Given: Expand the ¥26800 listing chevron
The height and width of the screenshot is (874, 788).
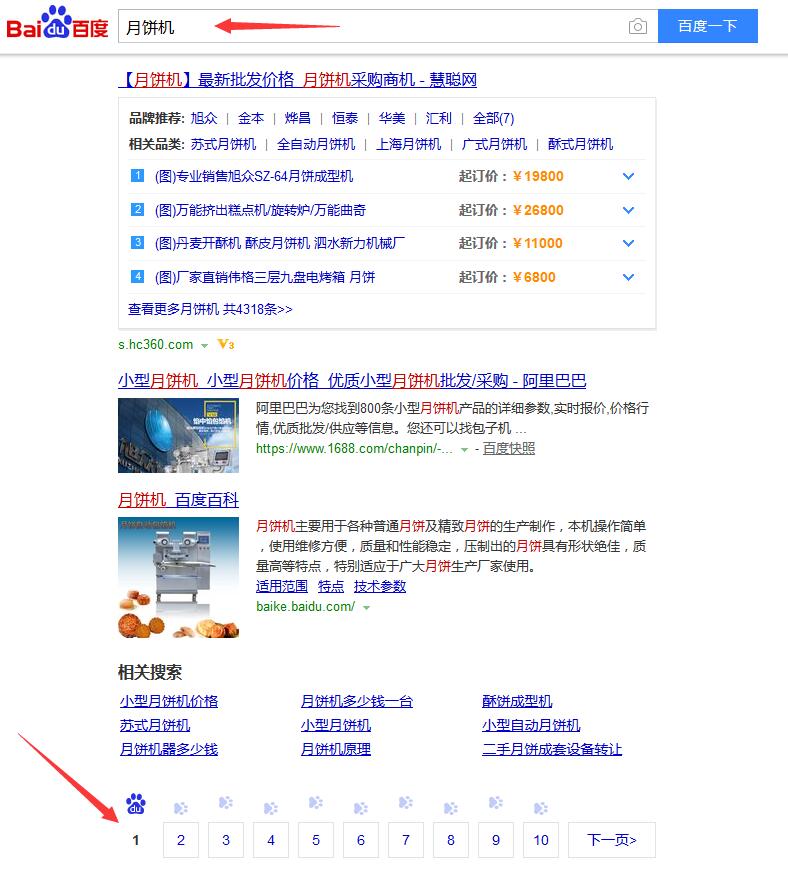Looking at the screenshot, I should 628,210.
